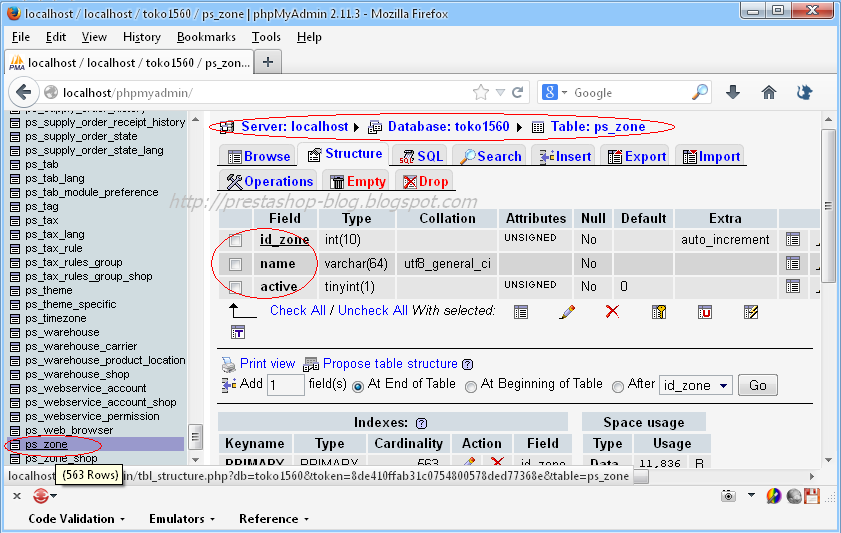Viewport: 841px width, 533px height.
Task: Select ps_zone table in left list
Action: pos(46,444)
